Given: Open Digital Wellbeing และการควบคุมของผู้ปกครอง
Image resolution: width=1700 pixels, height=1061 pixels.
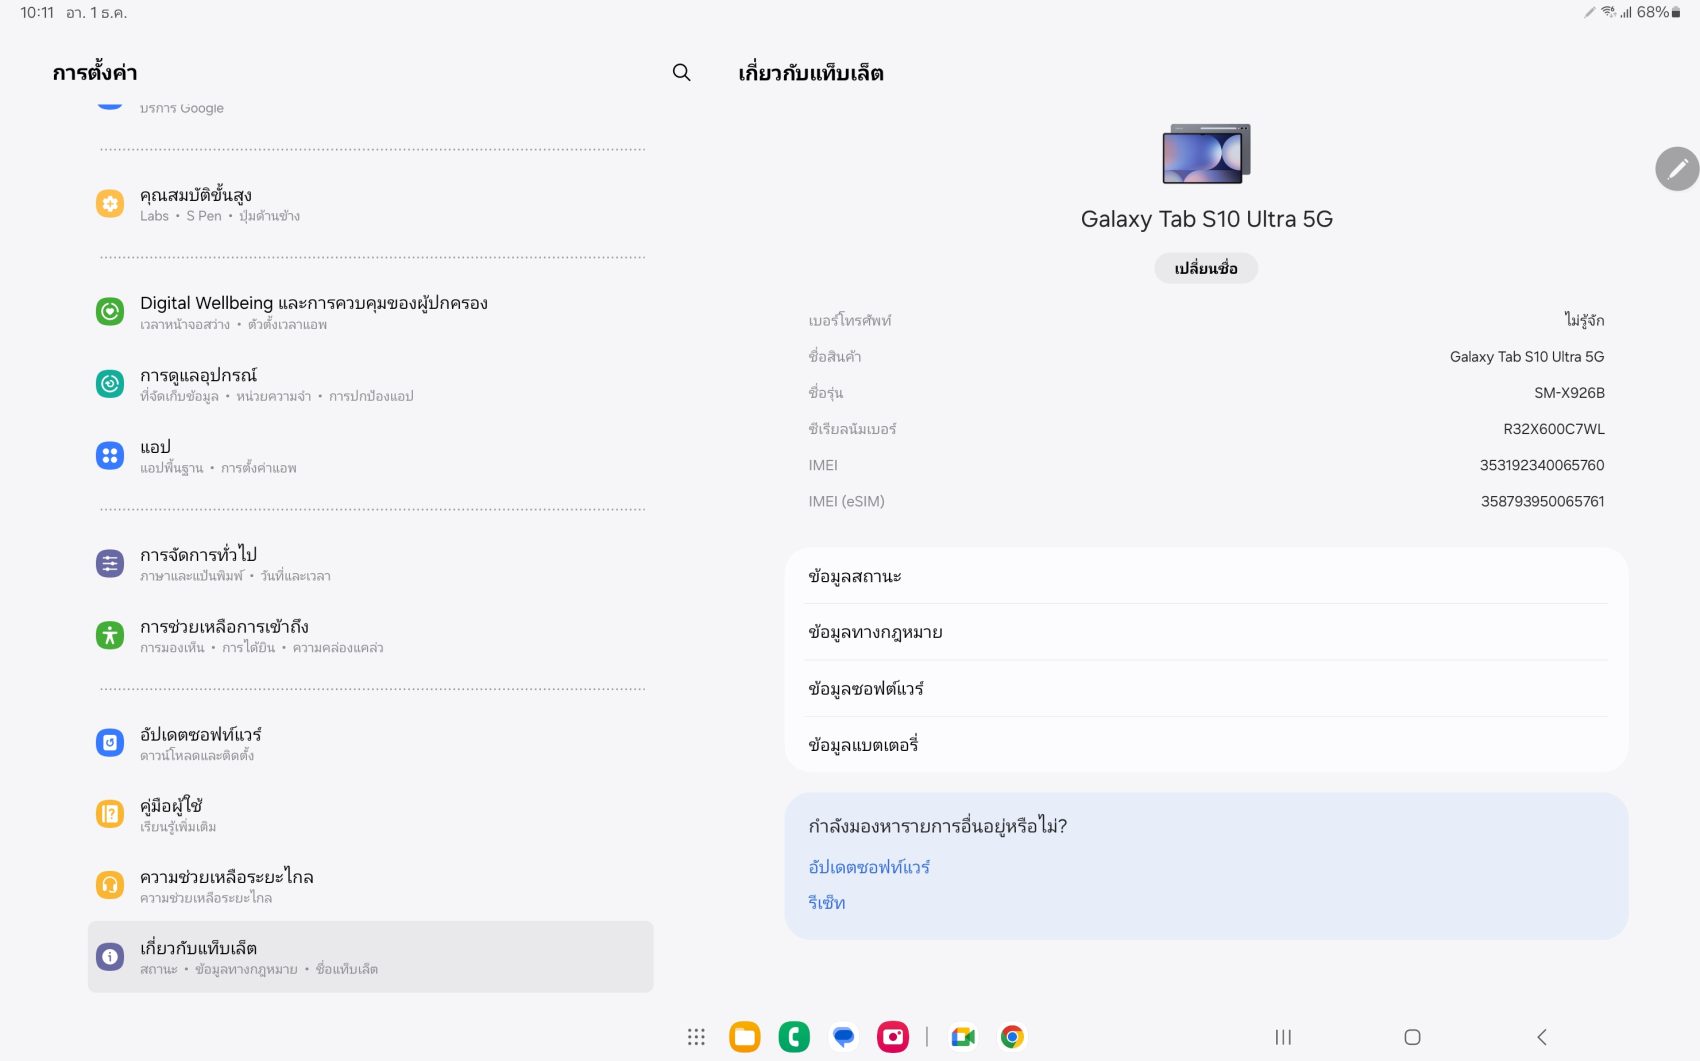Looking at the screenshot, I should pyautogui.click(x=370, y=311).
